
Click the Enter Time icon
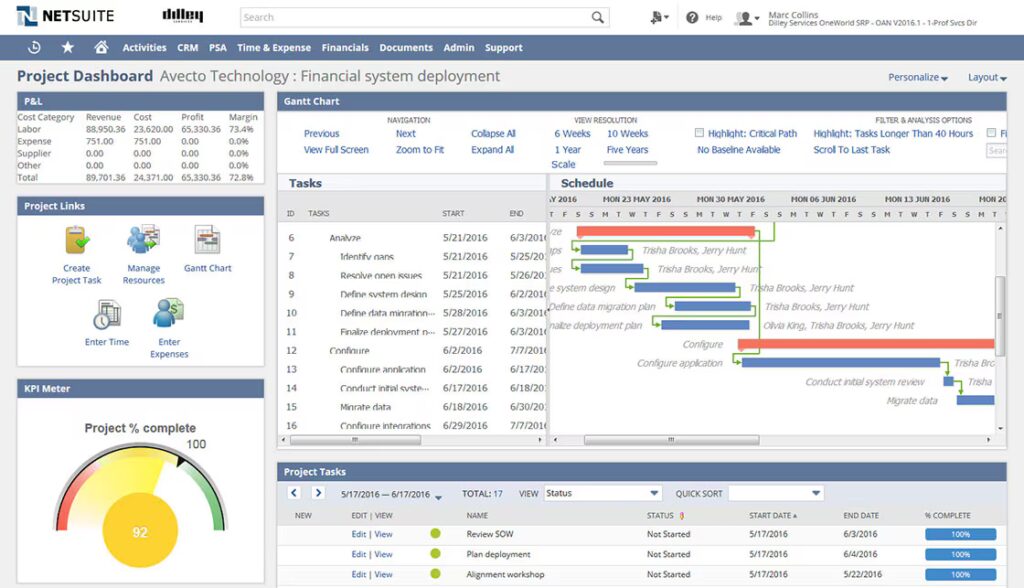click(106, 316)
